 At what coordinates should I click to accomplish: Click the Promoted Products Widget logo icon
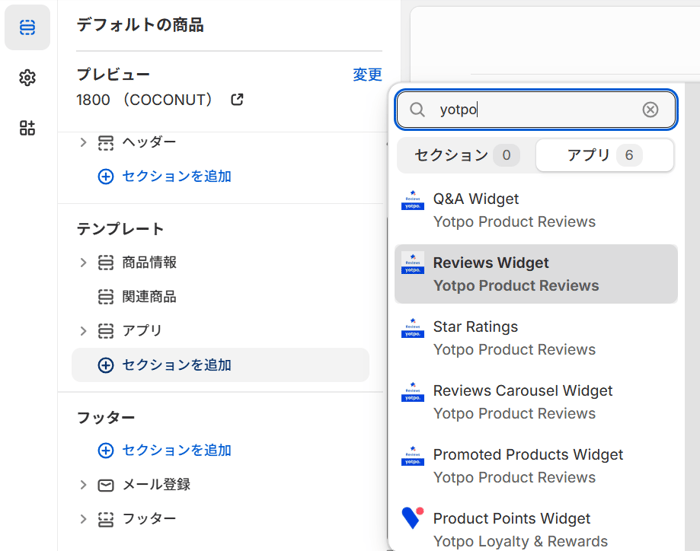click(x=412, y=455)
